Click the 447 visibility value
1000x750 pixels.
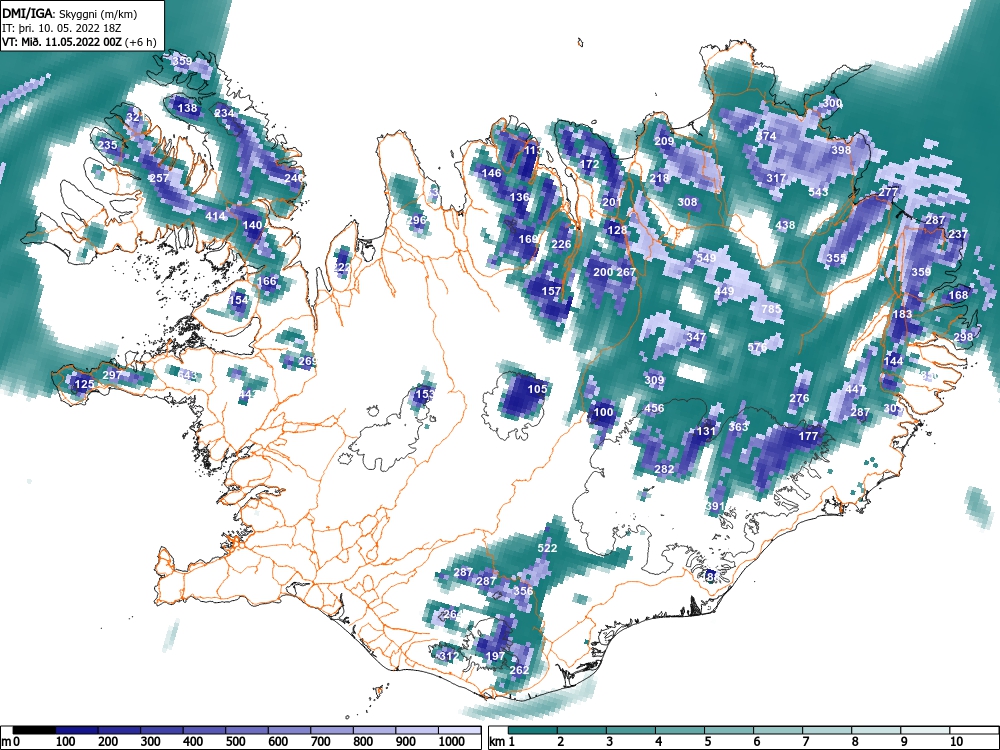tap(855, 389)
